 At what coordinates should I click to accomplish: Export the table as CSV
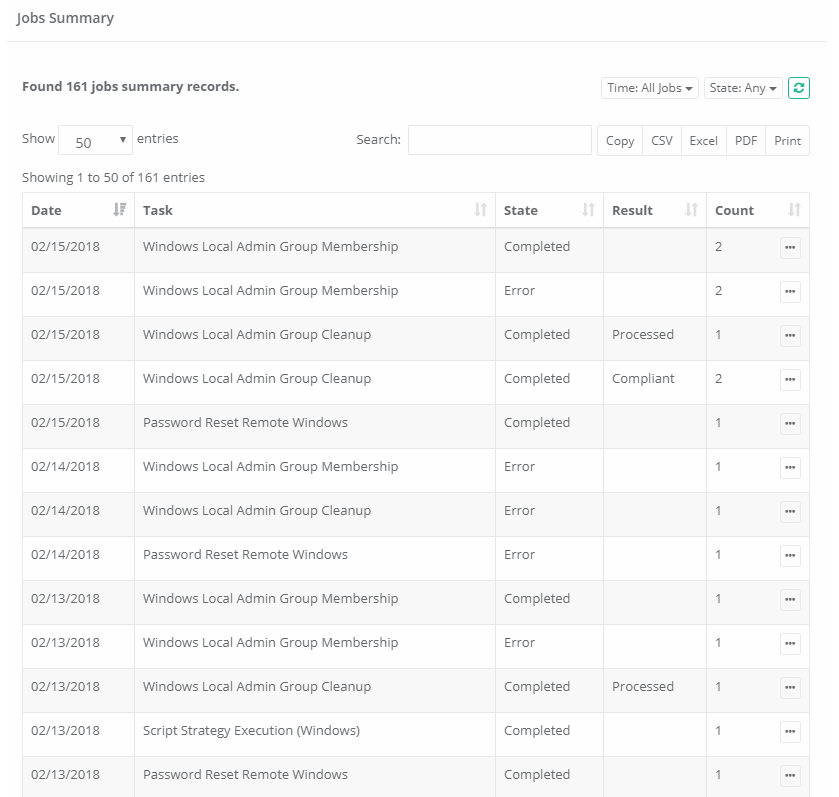662,141
